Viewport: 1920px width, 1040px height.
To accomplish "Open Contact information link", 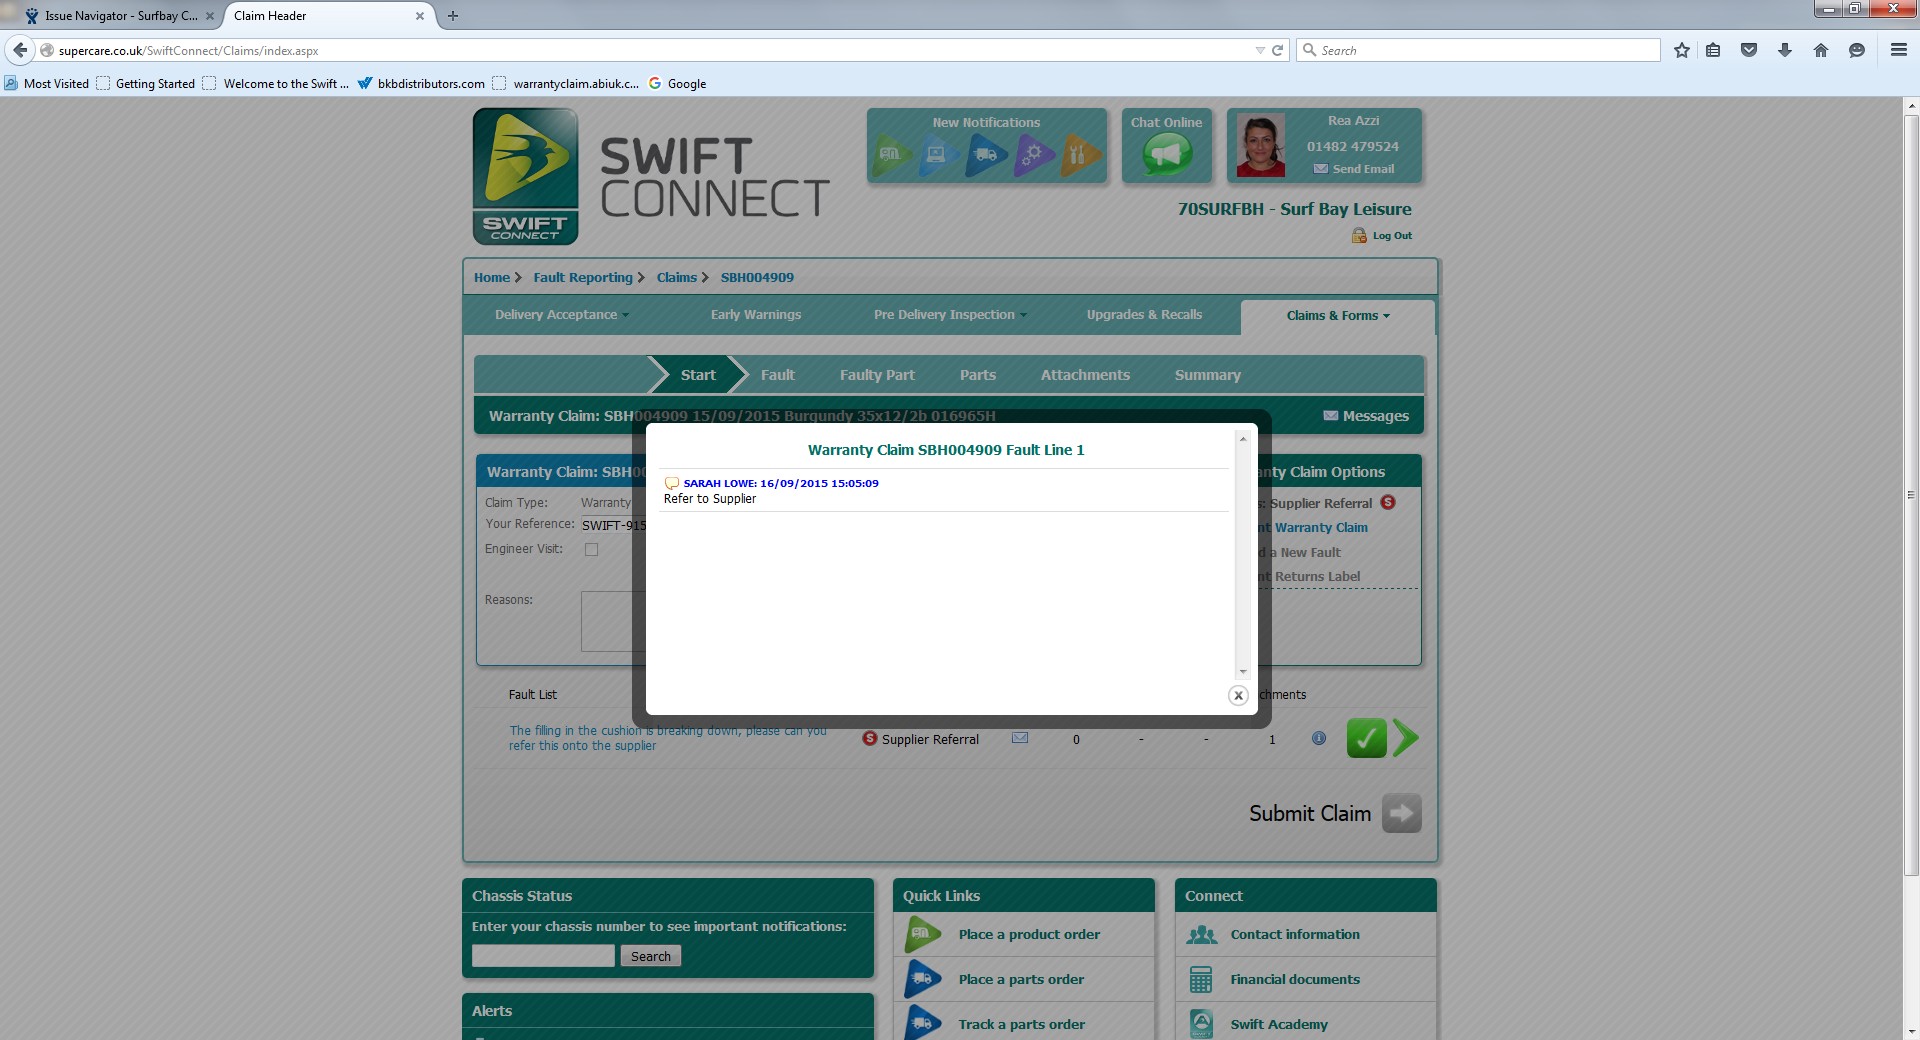I will 1295,935.
